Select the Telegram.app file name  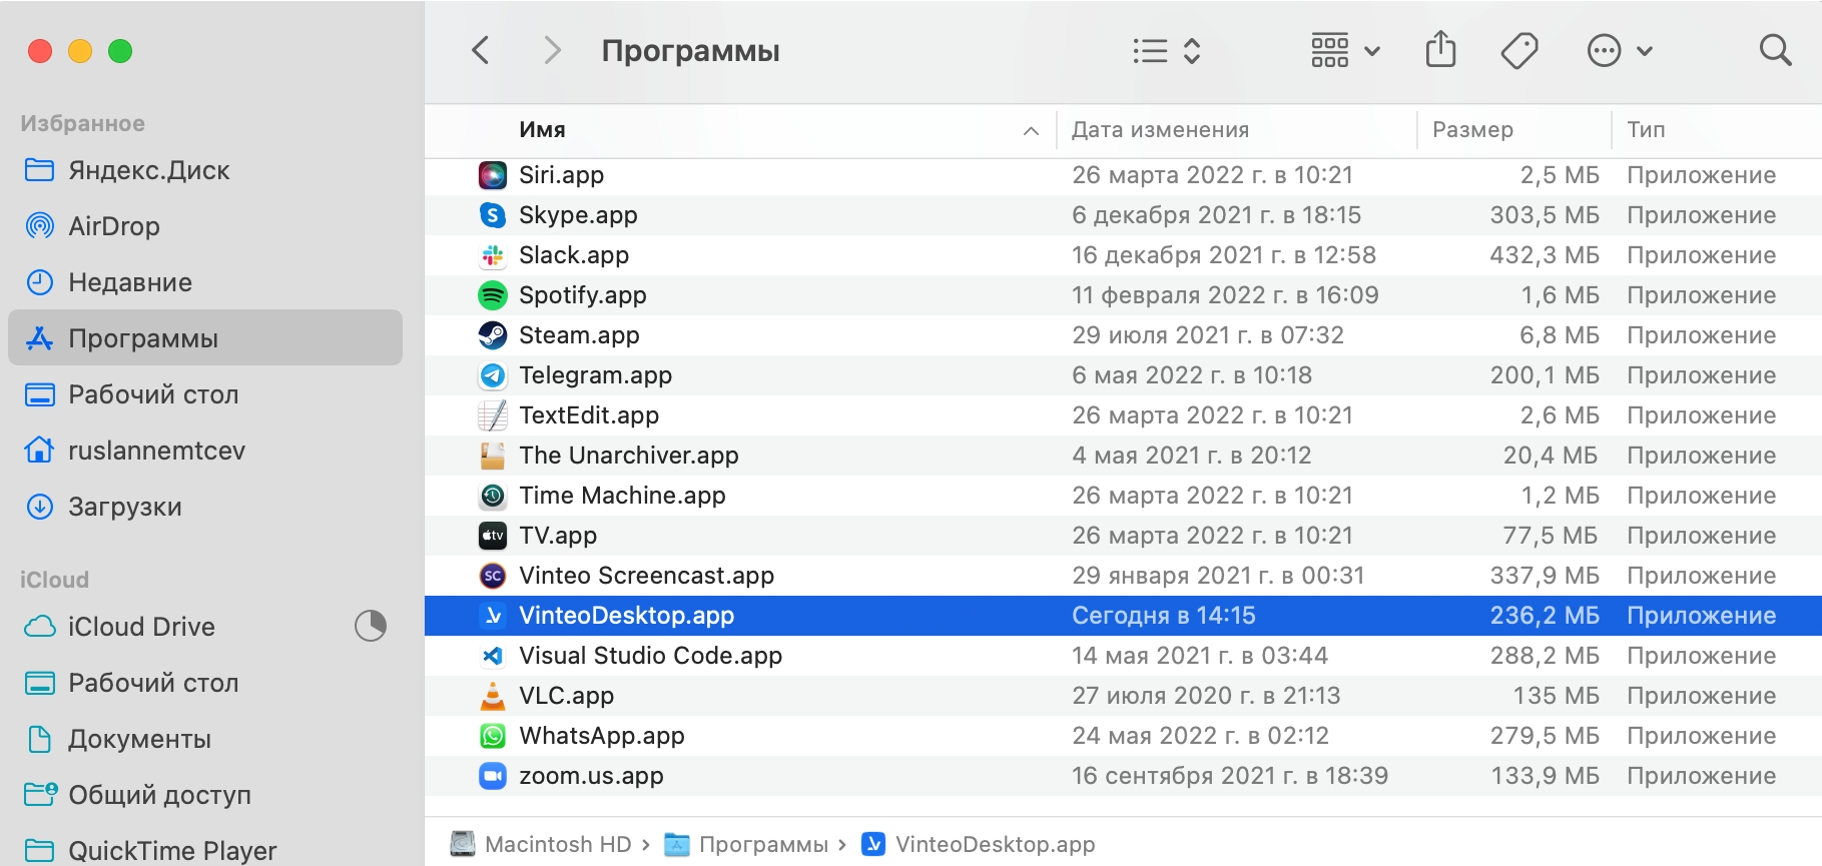(x=595, y=375)
